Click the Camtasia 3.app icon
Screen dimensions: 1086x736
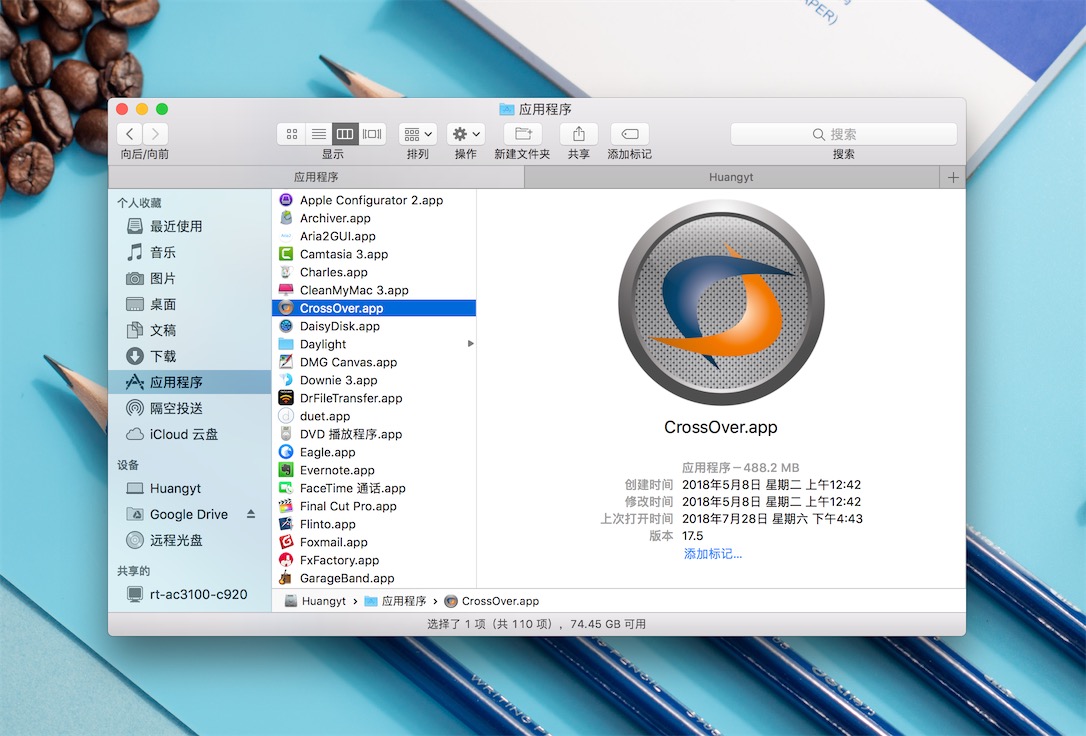coord(286,254)
